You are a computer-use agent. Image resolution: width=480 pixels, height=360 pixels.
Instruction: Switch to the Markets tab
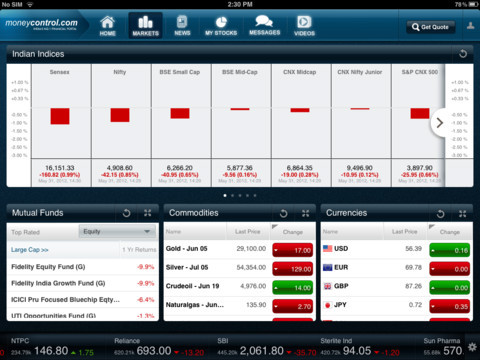click(x=145, y=26)
